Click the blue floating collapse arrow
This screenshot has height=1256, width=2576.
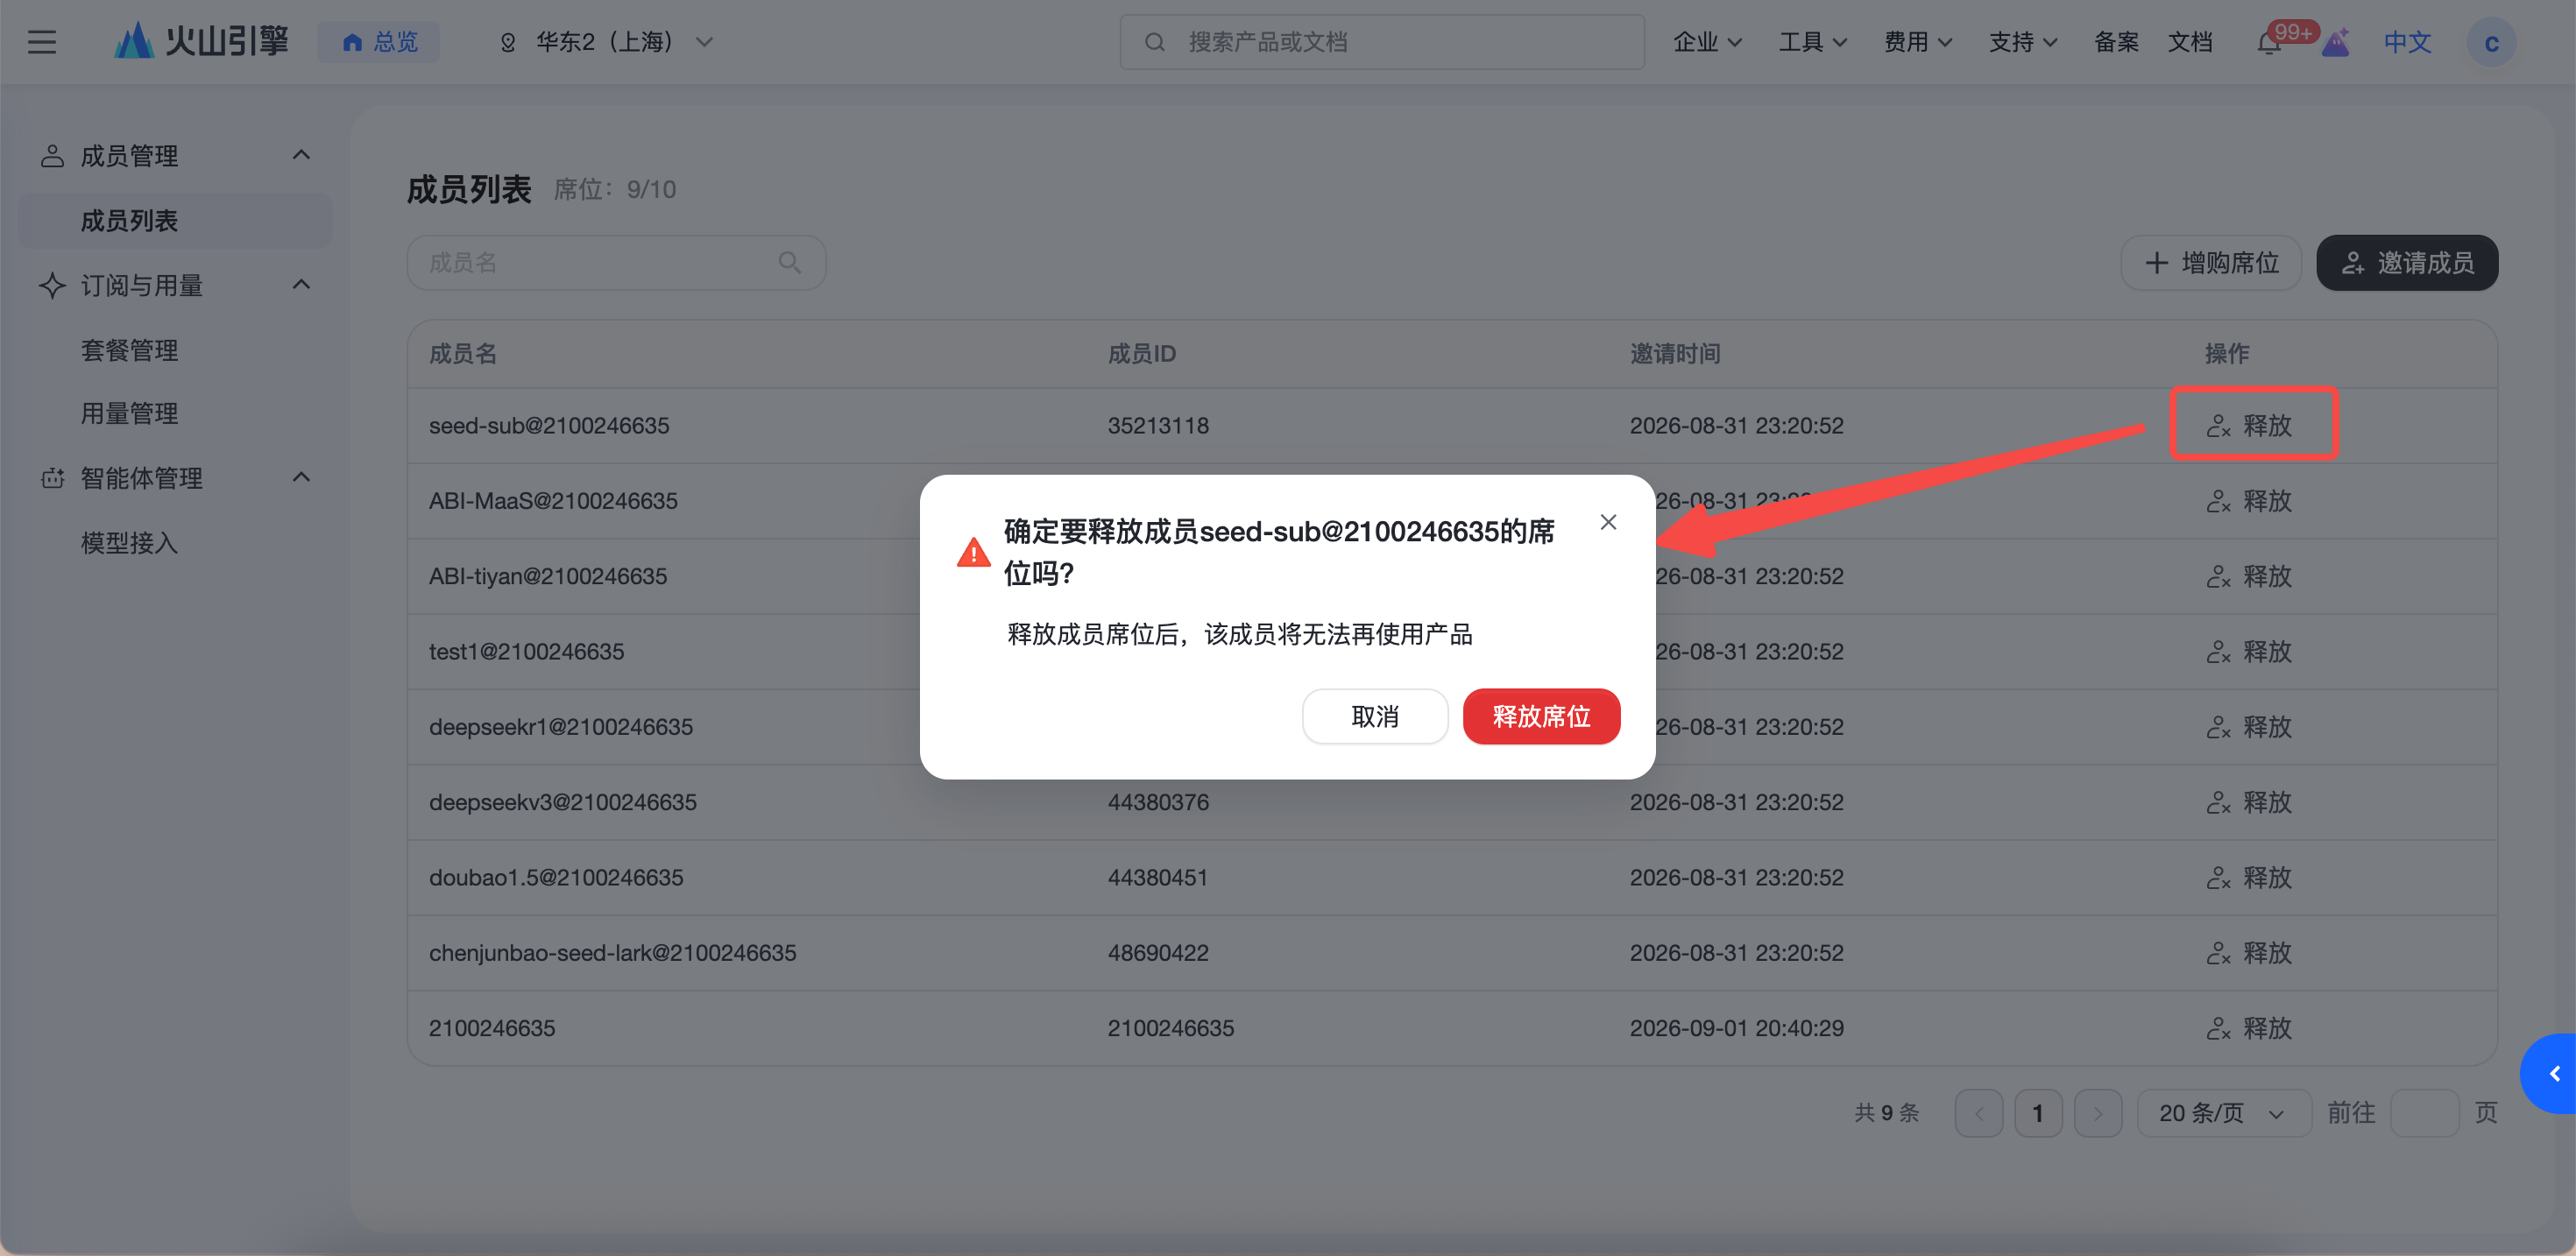[2552, 1073]
